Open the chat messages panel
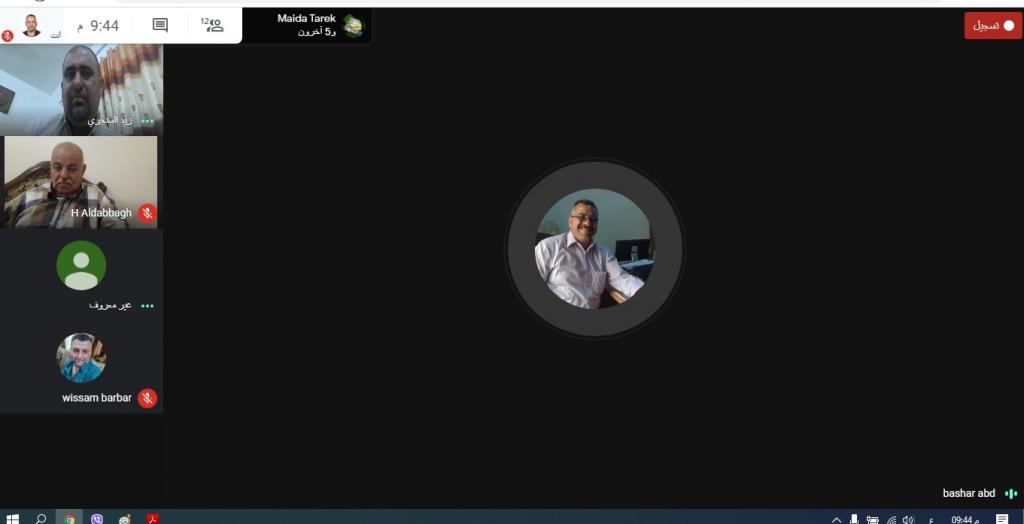This screenshot has width=1024, height=524. [x=160, y=25]
